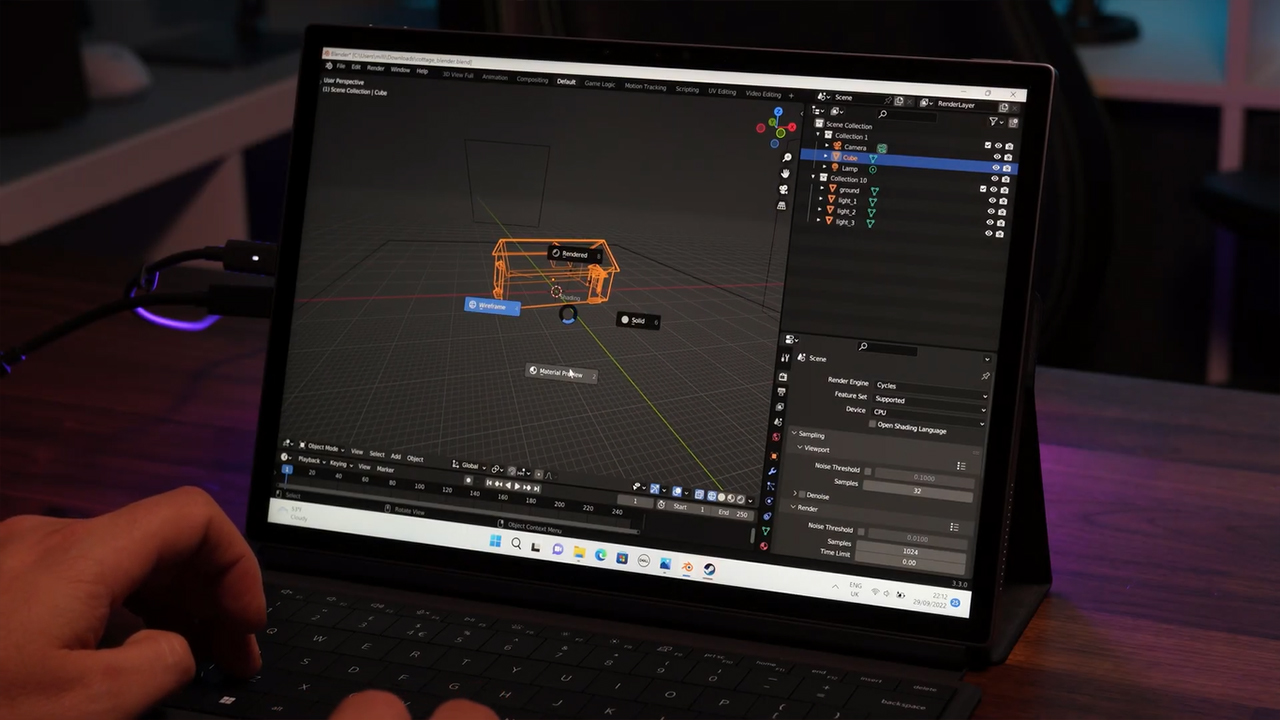Open the Material properties tab icon
This screenshot has width=1280, height=720.
tap(763, 546)
